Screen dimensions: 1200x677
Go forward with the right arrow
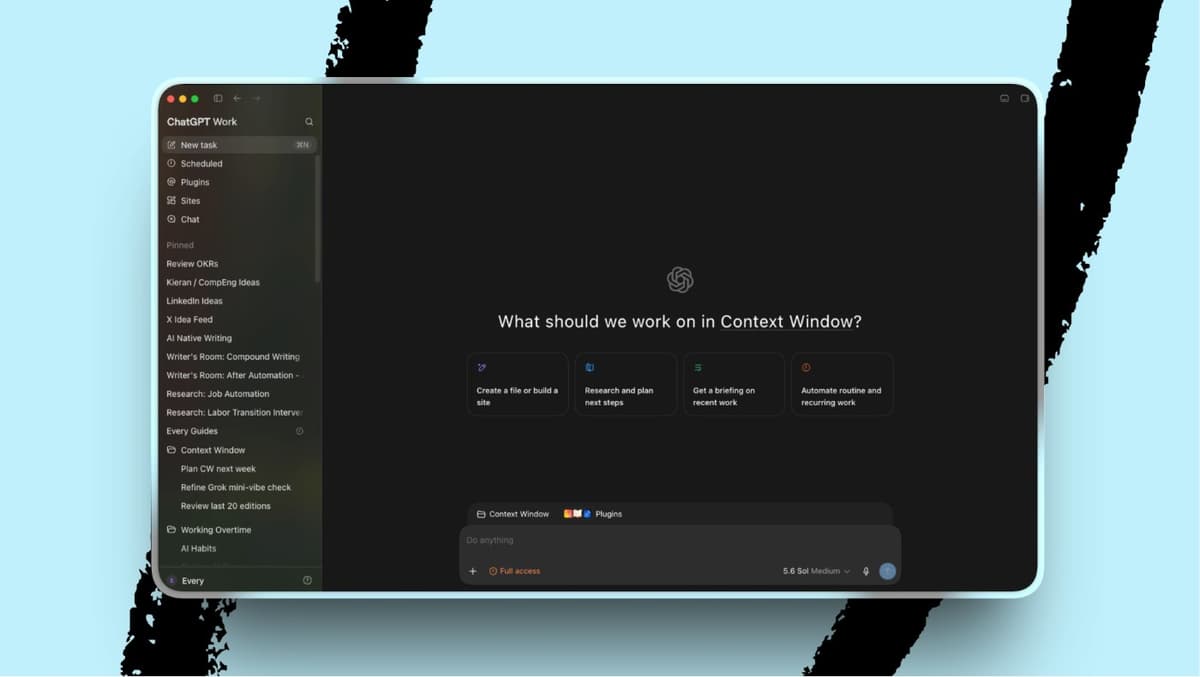pyautogui.click(x=256, y=98)
